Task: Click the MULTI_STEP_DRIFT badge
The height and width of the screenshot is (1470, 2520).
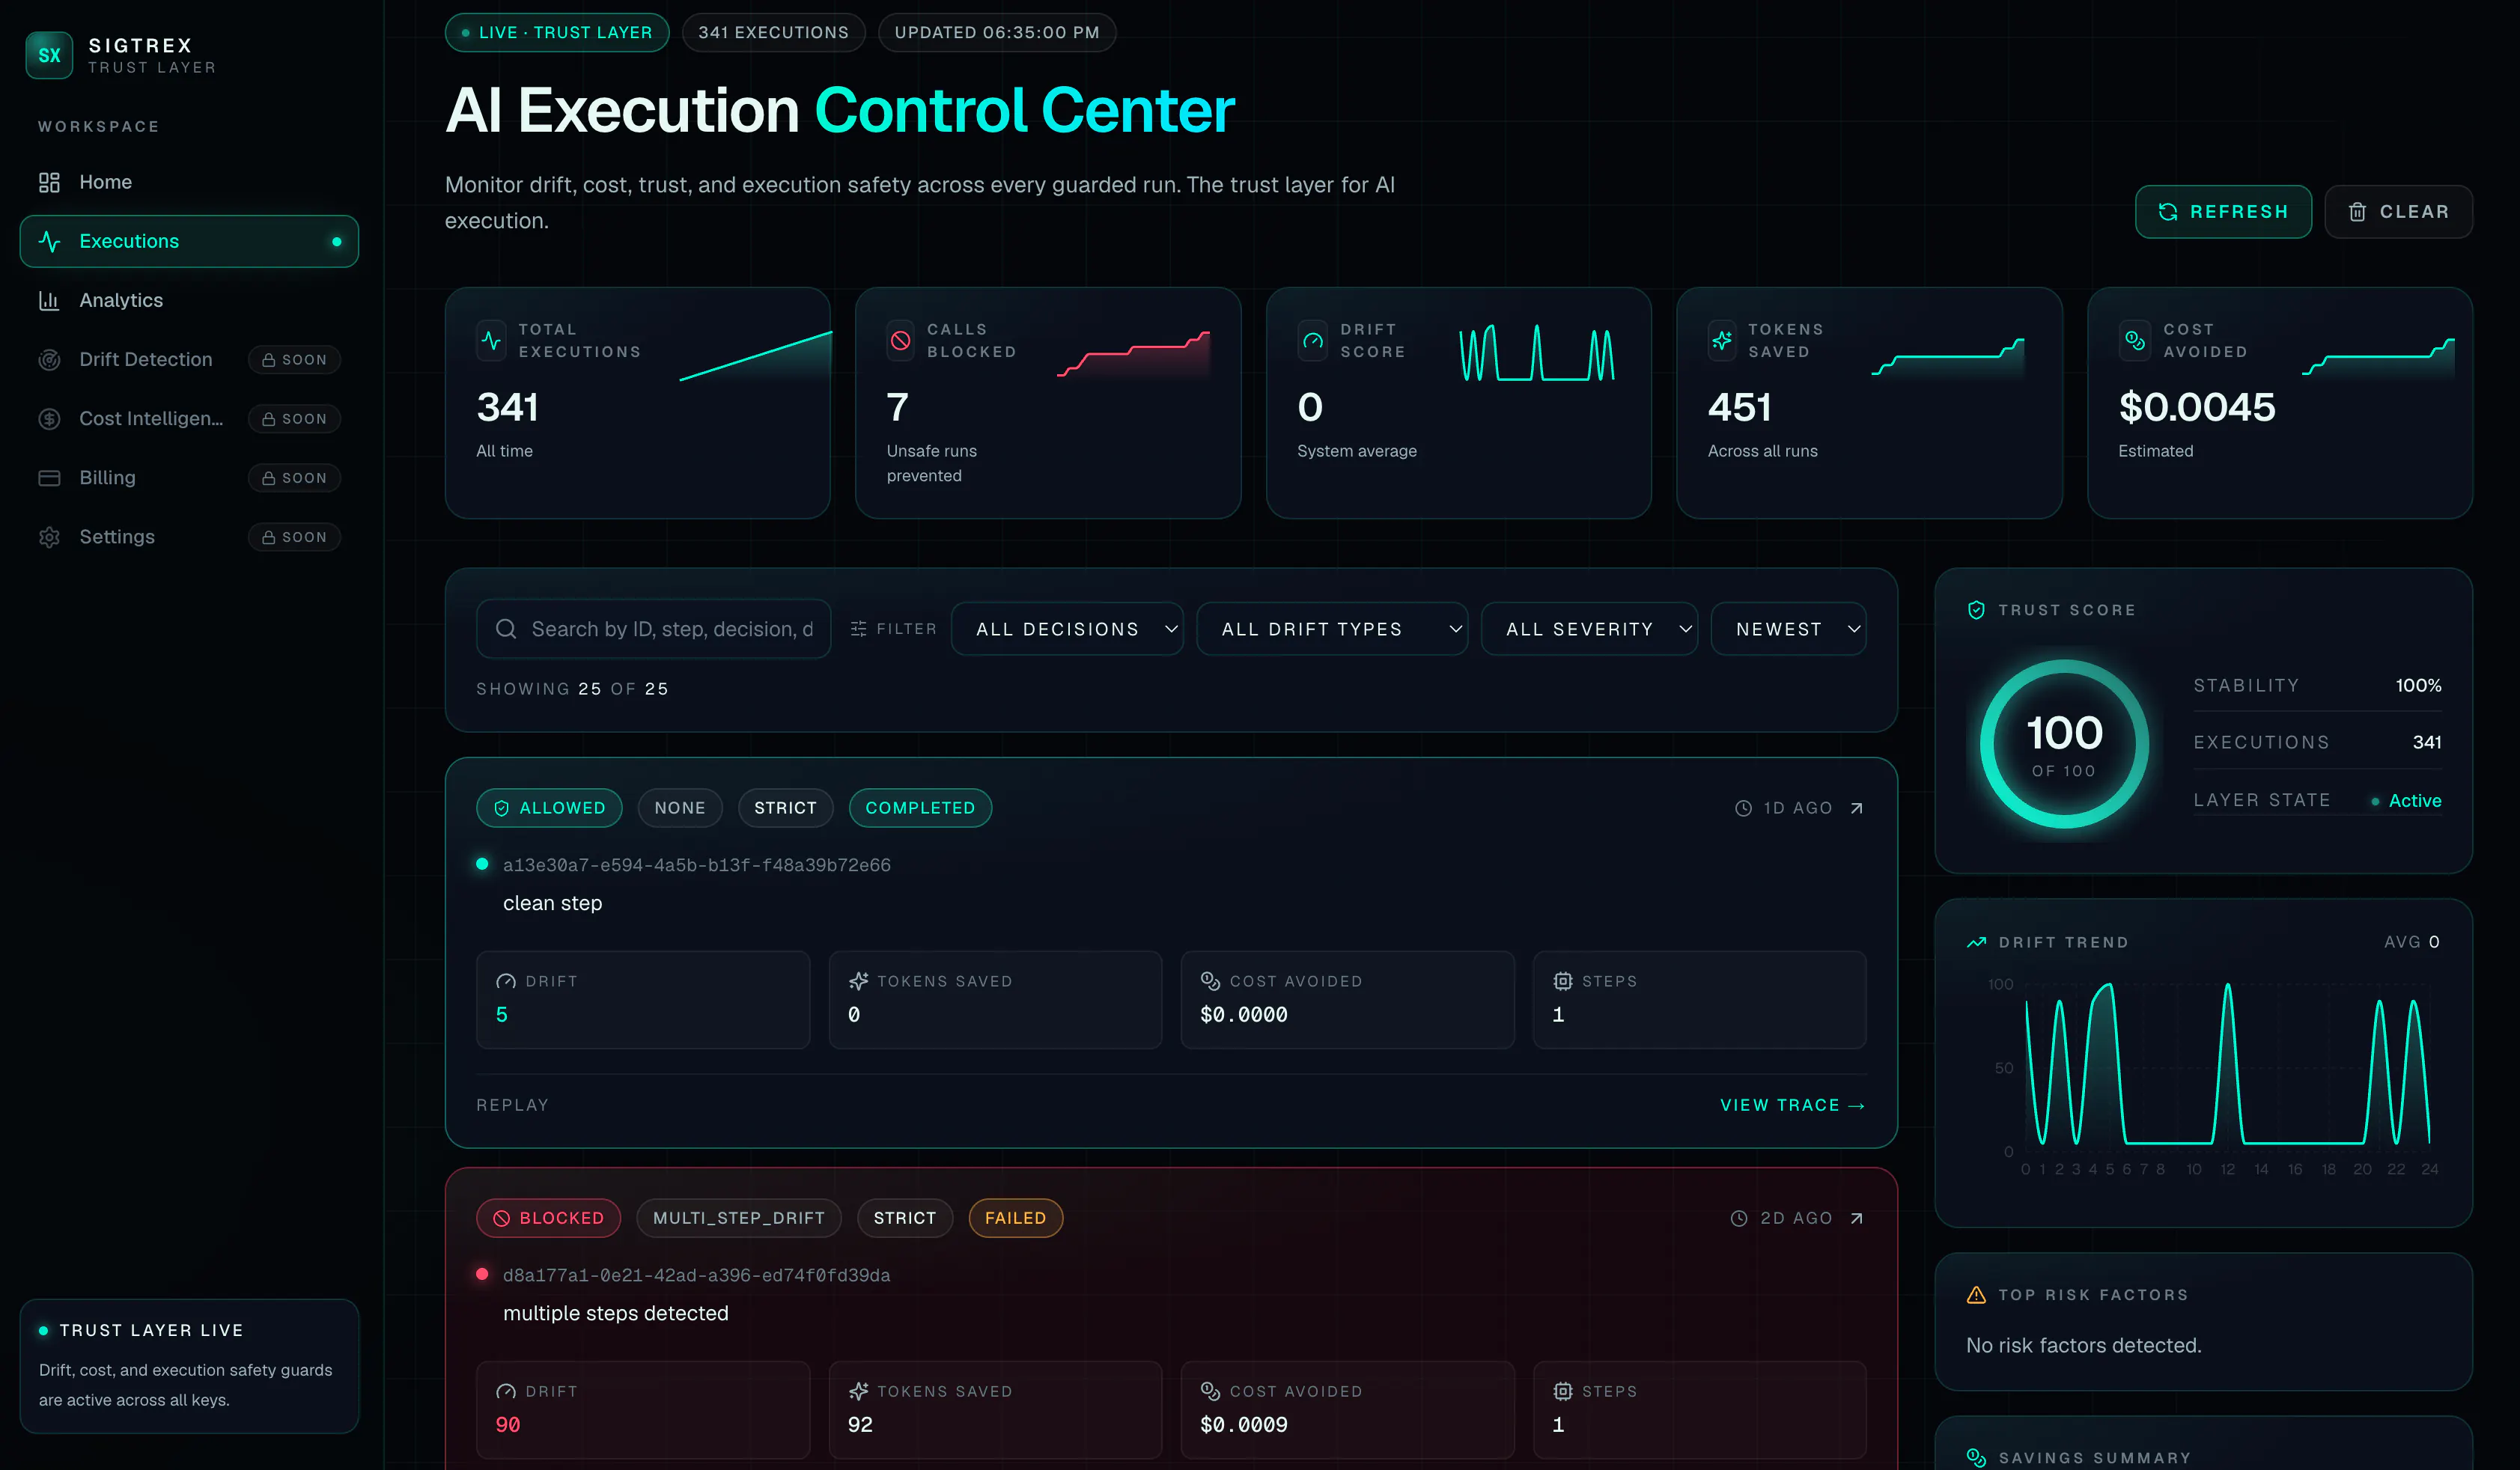Action: 739,1218
